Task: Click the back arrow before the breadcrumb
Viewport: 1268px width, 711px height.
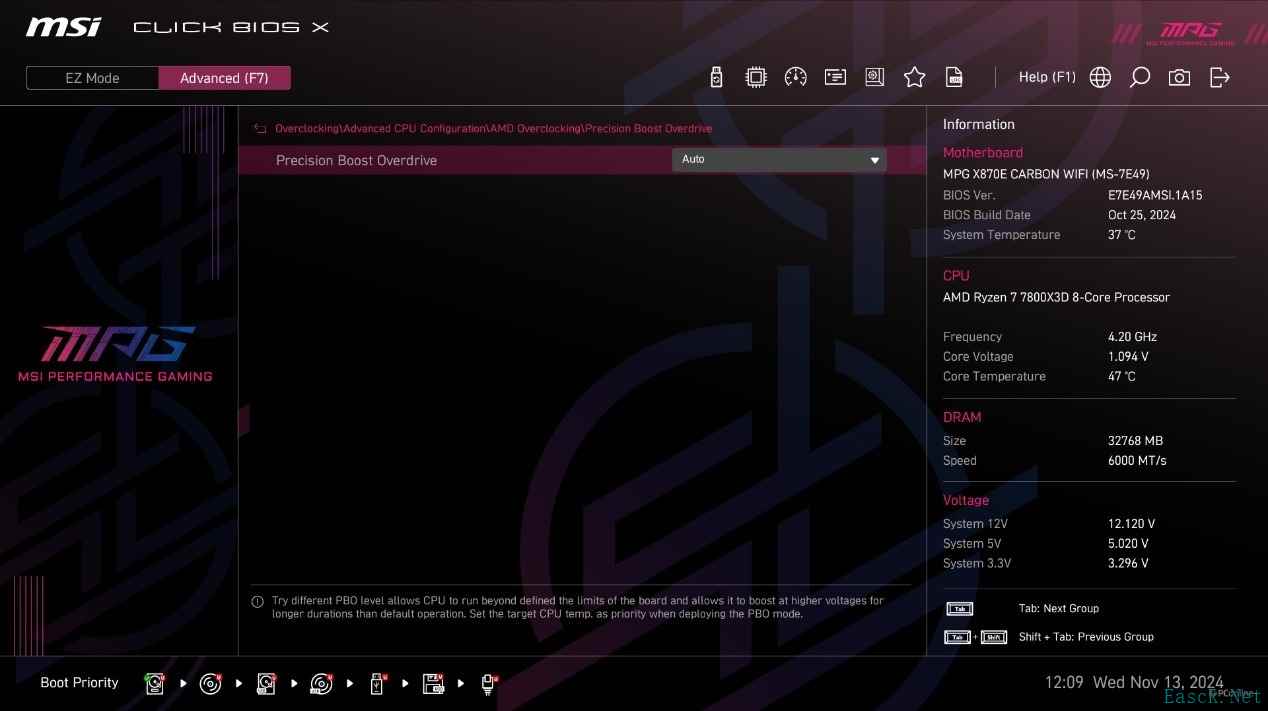Action: point(260,129)
